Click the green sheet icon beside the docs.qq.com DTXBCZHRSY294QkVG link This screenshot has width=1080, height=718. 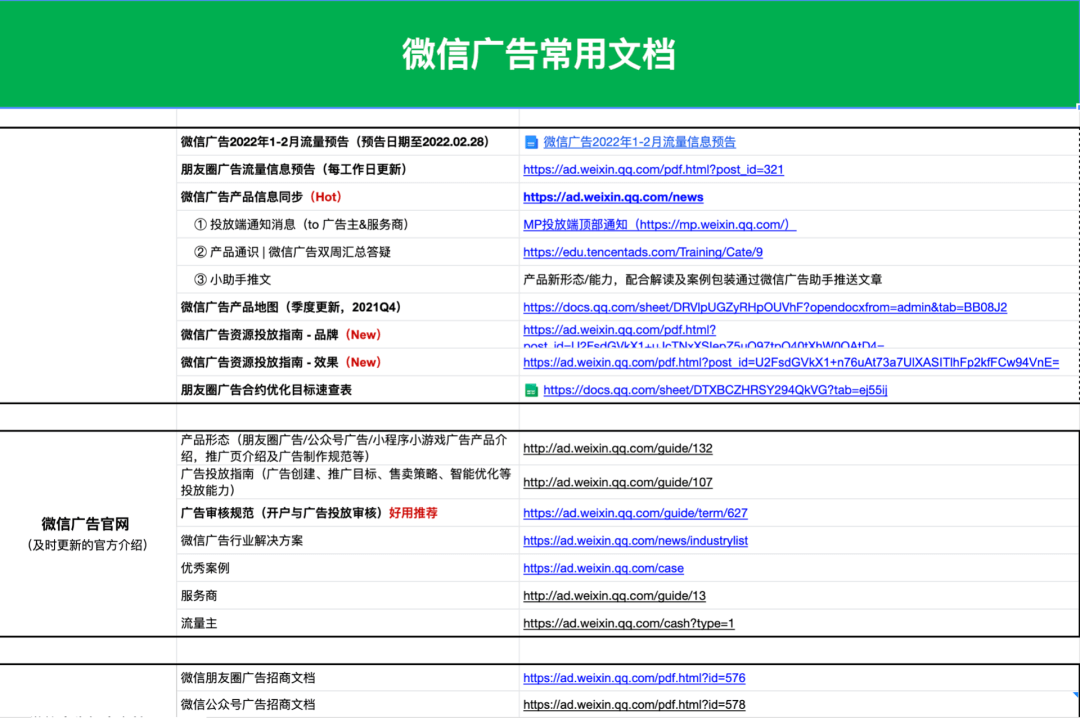click(531, 390)
